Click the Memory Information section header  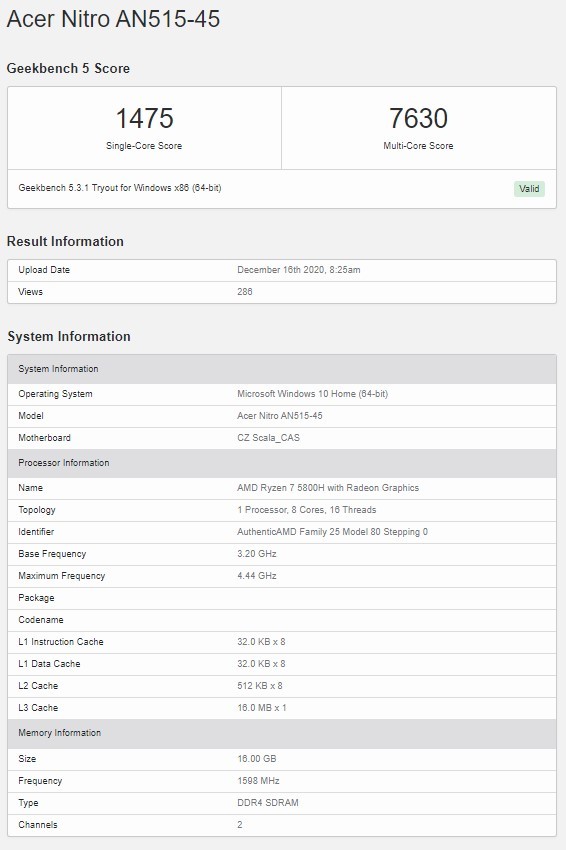[x=282, y=733]
